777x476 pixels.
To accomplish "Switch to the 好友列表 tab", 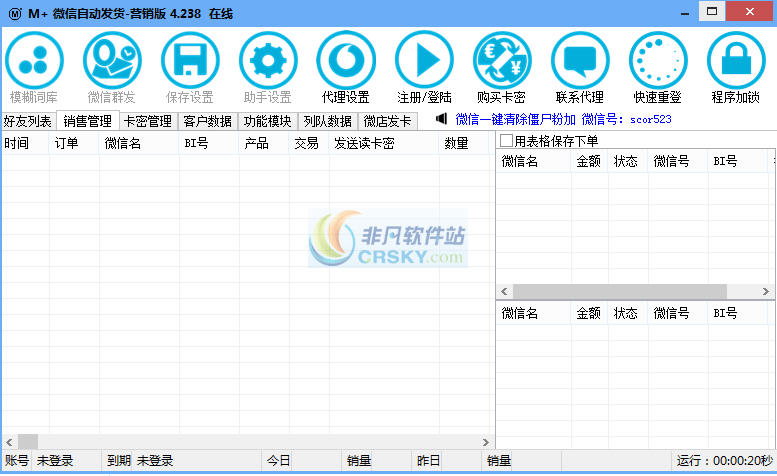I will (x=28, y=121).
